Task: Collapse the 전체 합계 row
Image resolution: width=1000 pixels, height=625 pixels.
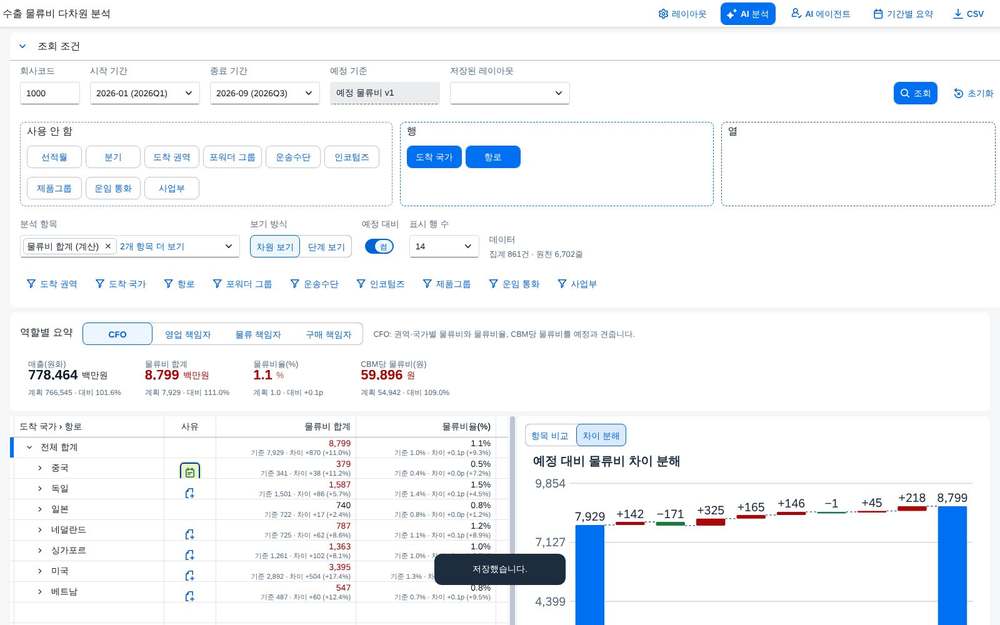Action: 29,447
